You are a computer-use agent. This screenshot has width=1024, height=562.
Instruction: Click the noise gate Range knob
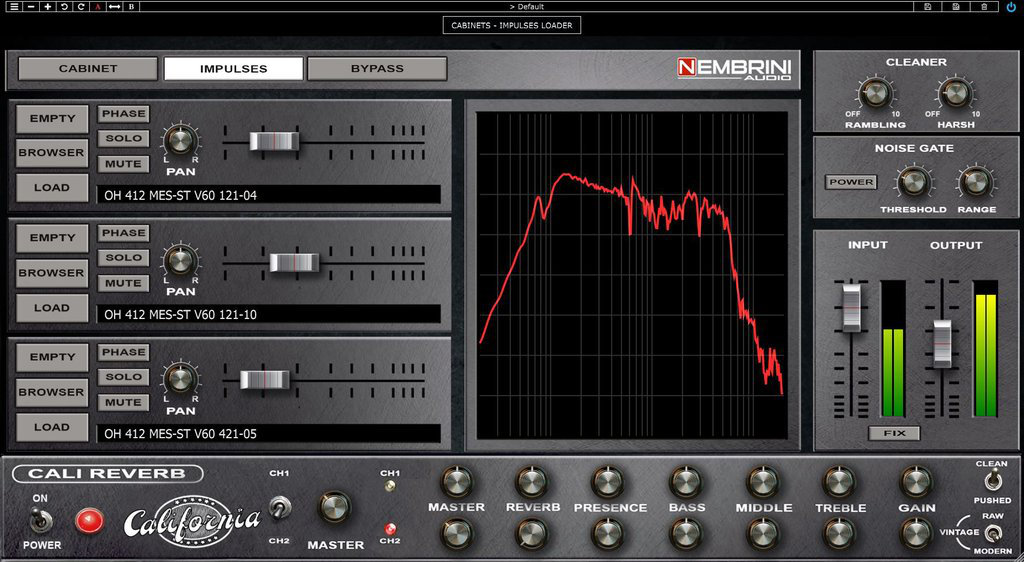click(x=976, y=182)
